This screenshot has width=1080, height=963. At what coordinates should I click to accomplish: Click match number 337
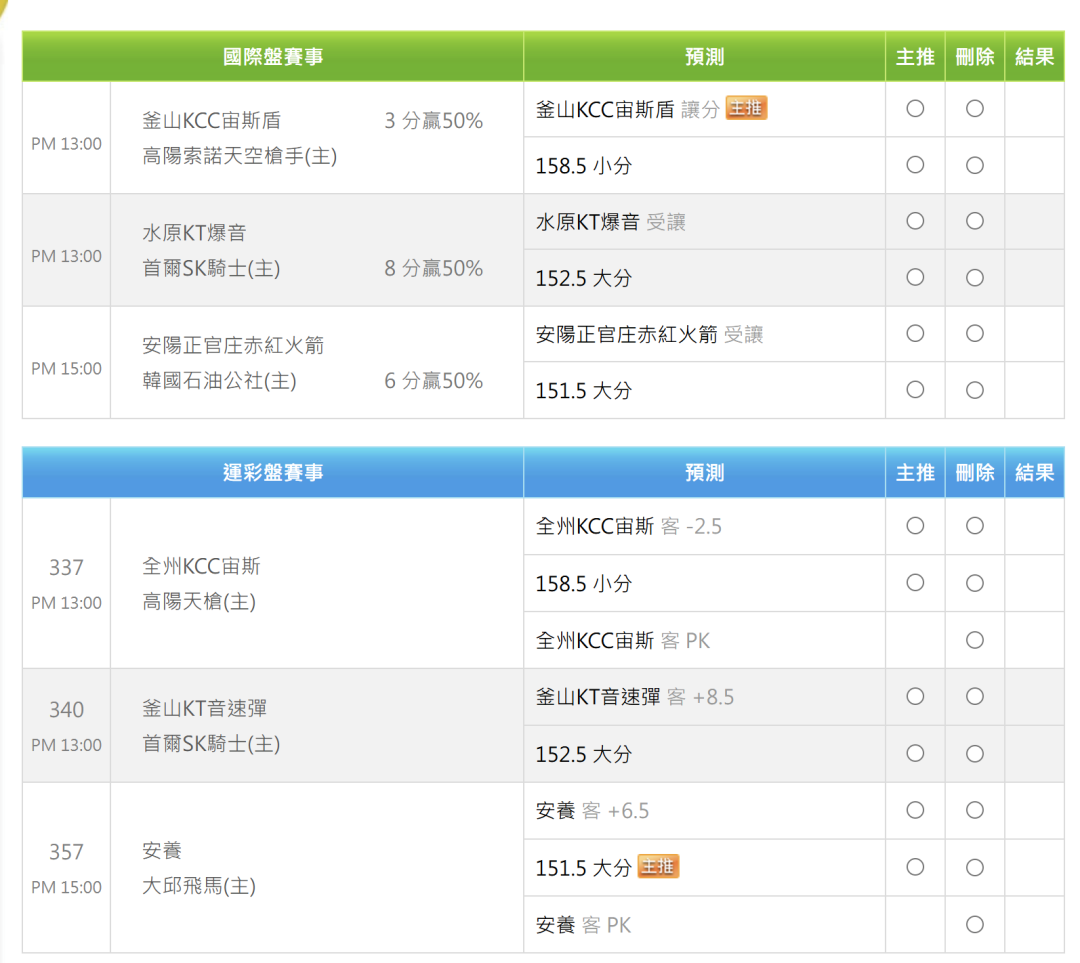[x=66, y=568]
